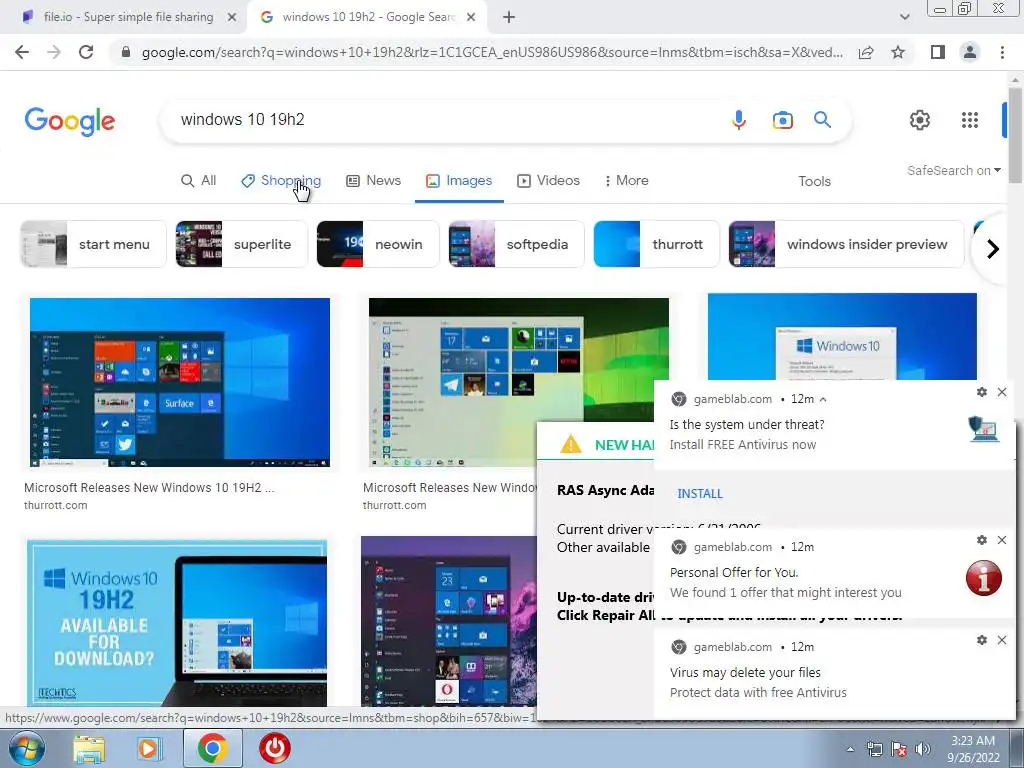Open settings for the antivirus notification
Image resolution: width=1024 pixels, height=768 pixels.
(982, 392)
